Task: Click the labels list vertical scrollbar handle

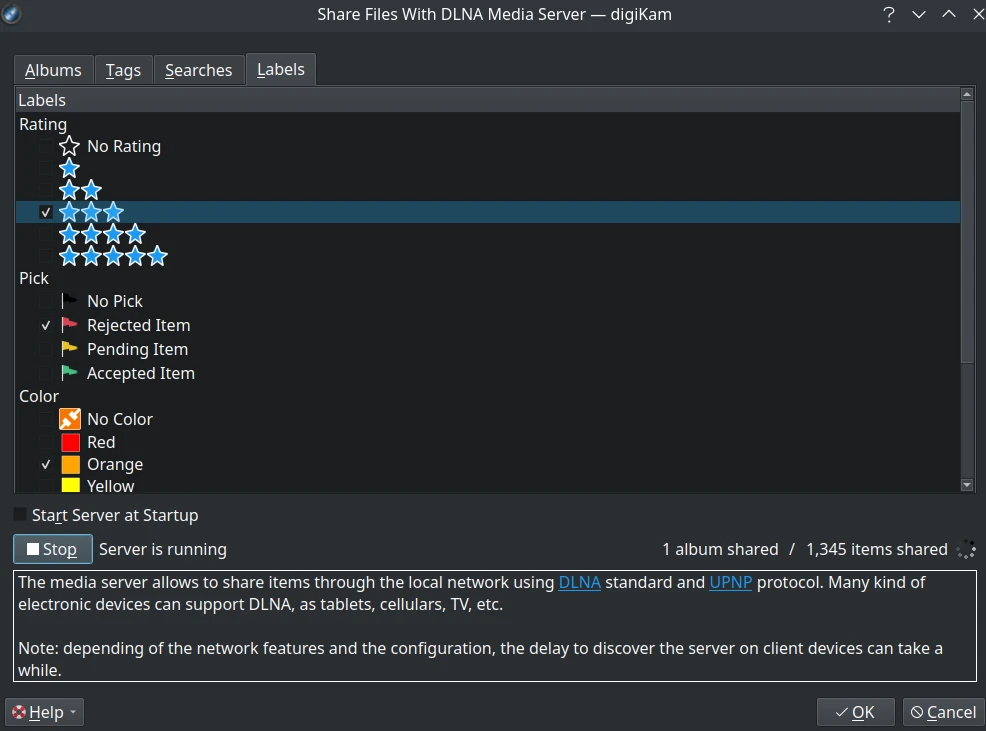Action: tap(967, 232)
